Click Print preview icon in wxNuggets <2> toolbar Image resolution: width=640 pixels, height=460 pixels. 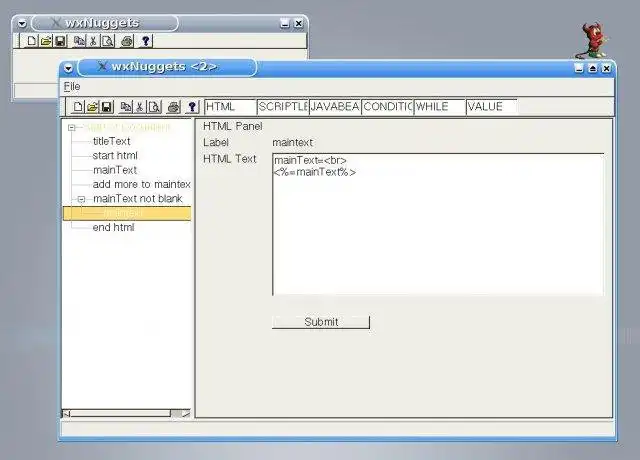coord(154,107)
